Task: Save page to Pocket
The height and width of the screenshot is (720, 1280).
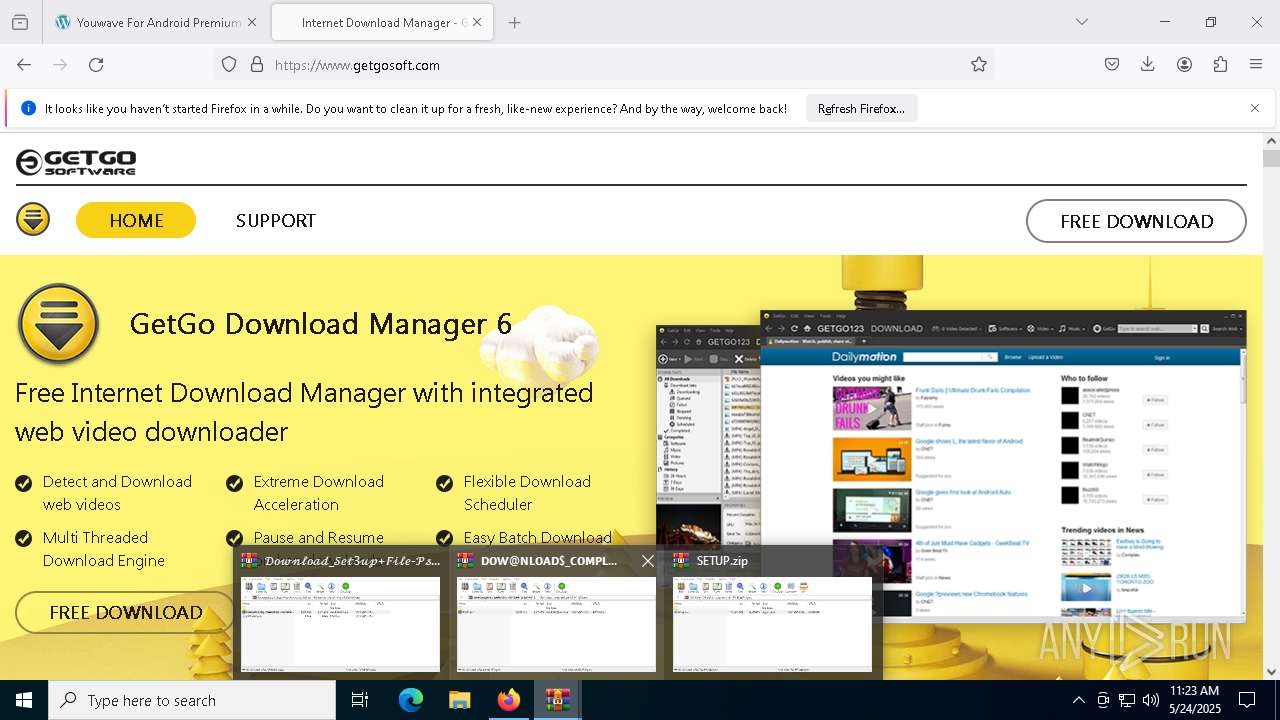Action: pos(1112,64)
